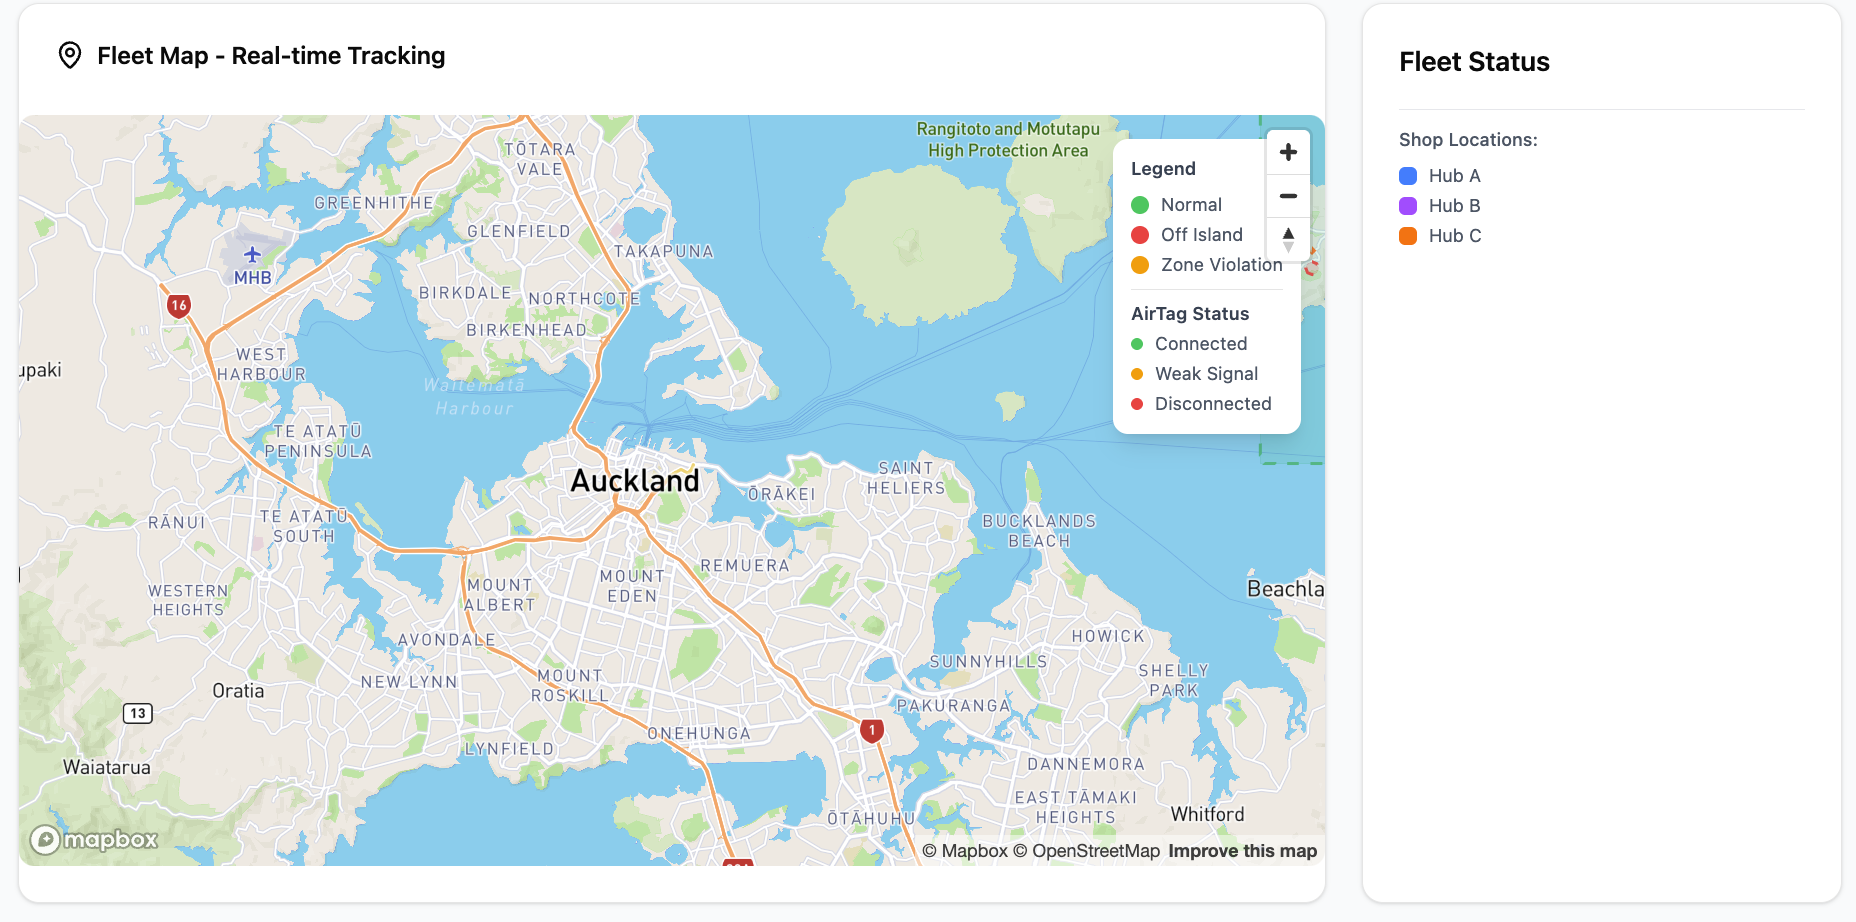Open the Improve this map link
The height and width of the screenshot is (922, 1856).
(1241, 850)
